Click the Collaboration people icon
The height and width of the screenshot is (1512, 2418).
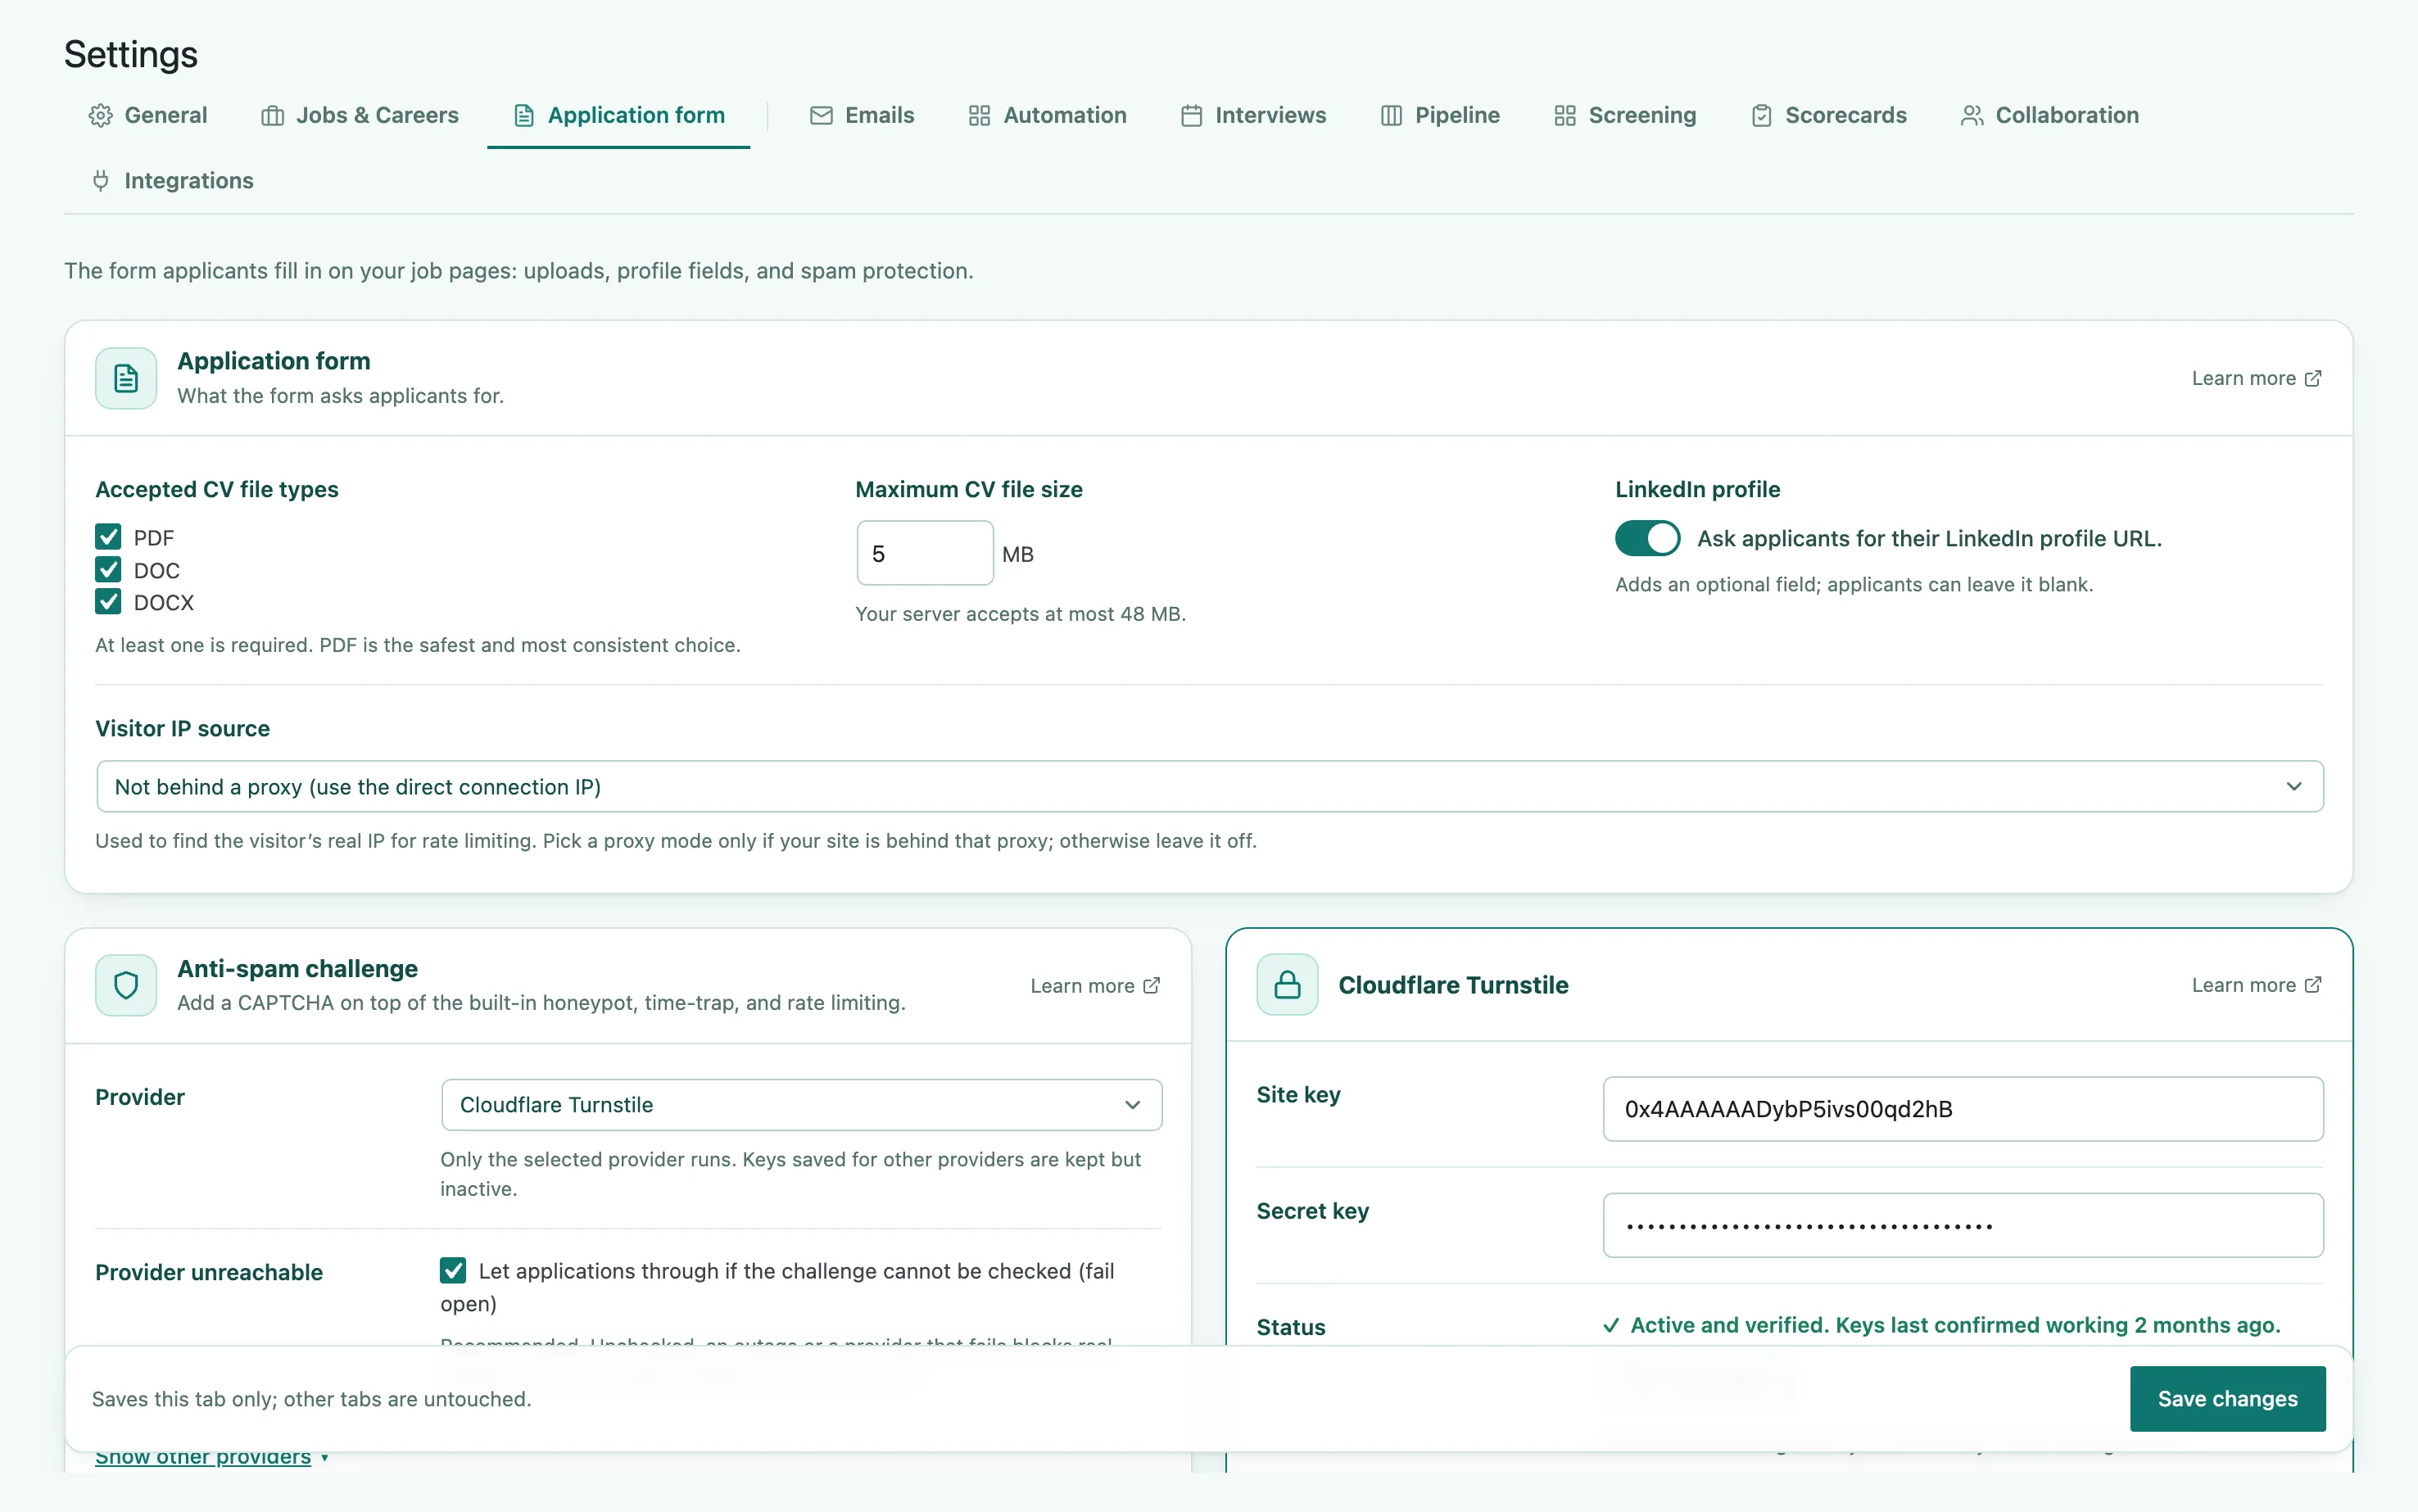pyautogui.click(x=1971, y=116)
